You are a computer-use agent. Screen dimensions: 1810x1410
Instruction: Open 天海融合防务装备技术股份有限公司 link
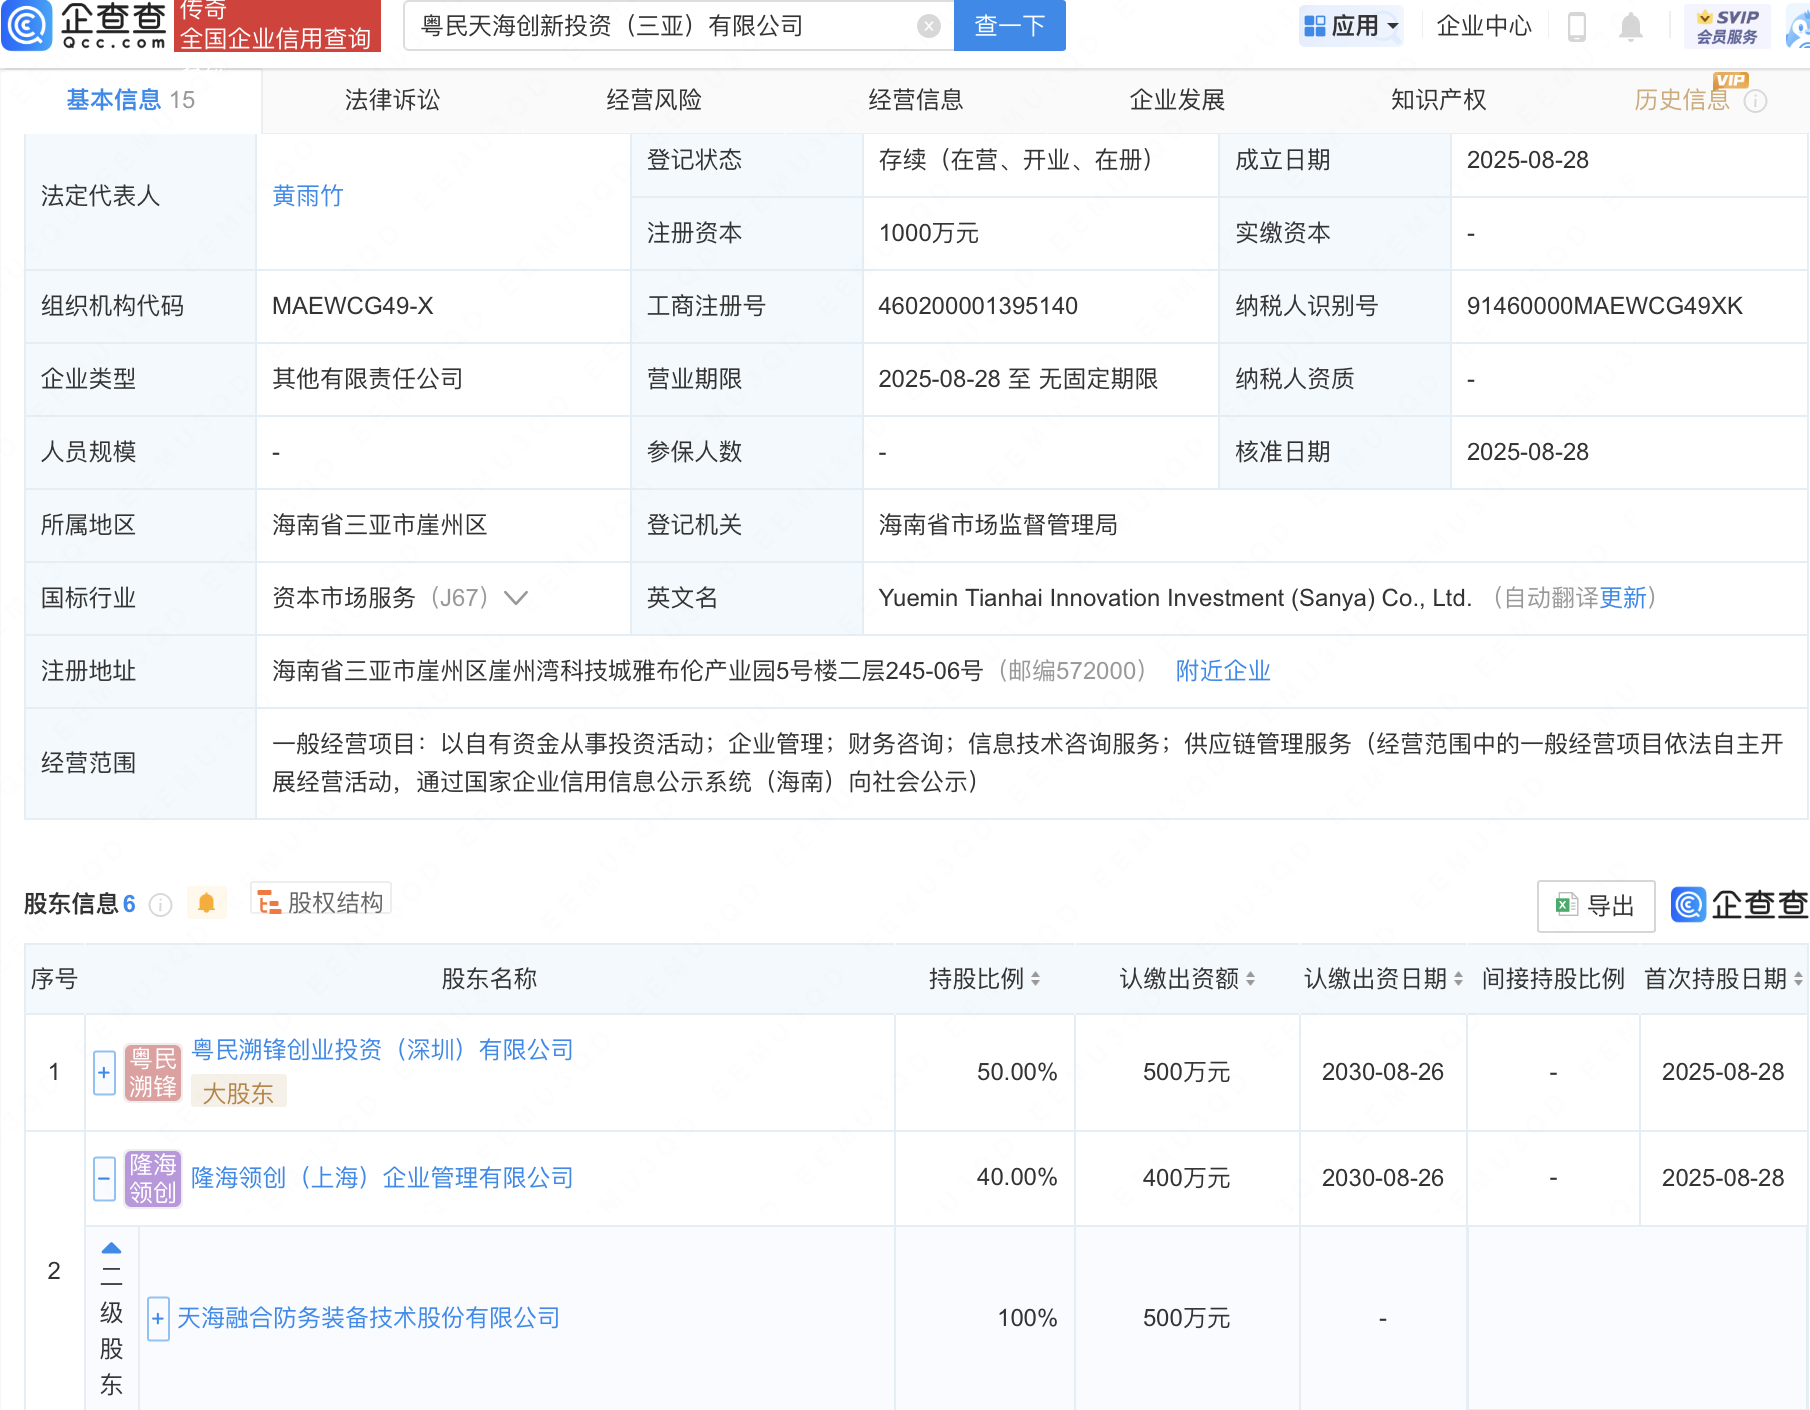coord(368,1318)
